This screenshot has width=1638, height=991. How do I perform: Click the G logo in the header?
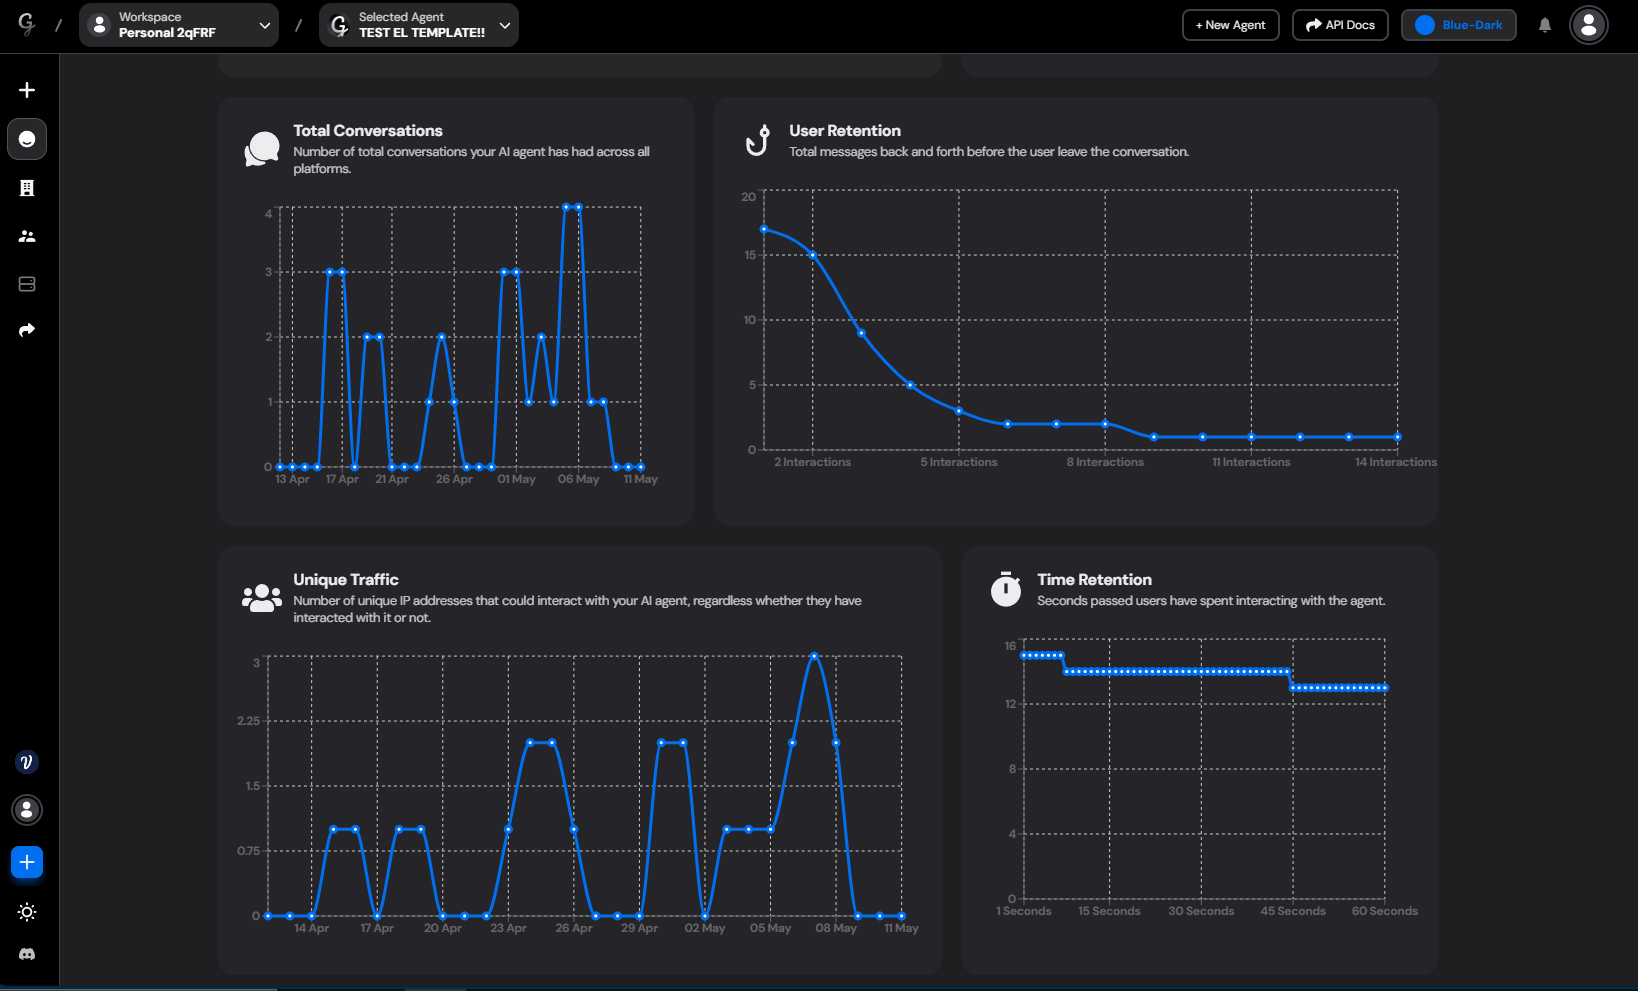[27, 24]
